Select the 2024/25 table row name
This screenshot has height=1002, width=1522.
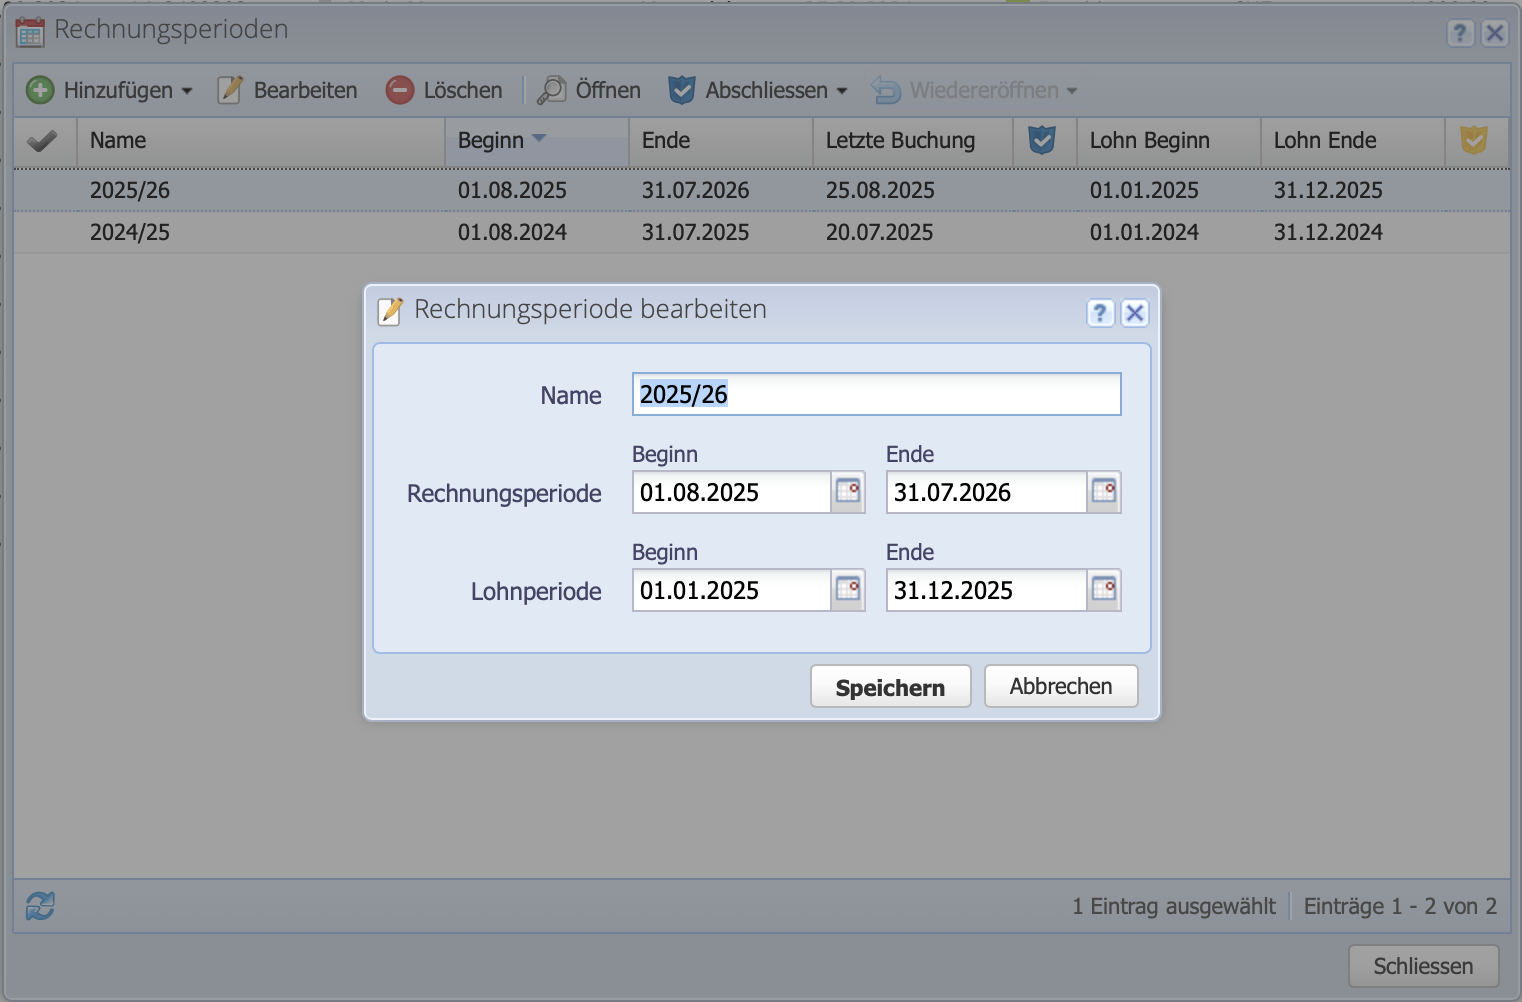pos(130,232)
